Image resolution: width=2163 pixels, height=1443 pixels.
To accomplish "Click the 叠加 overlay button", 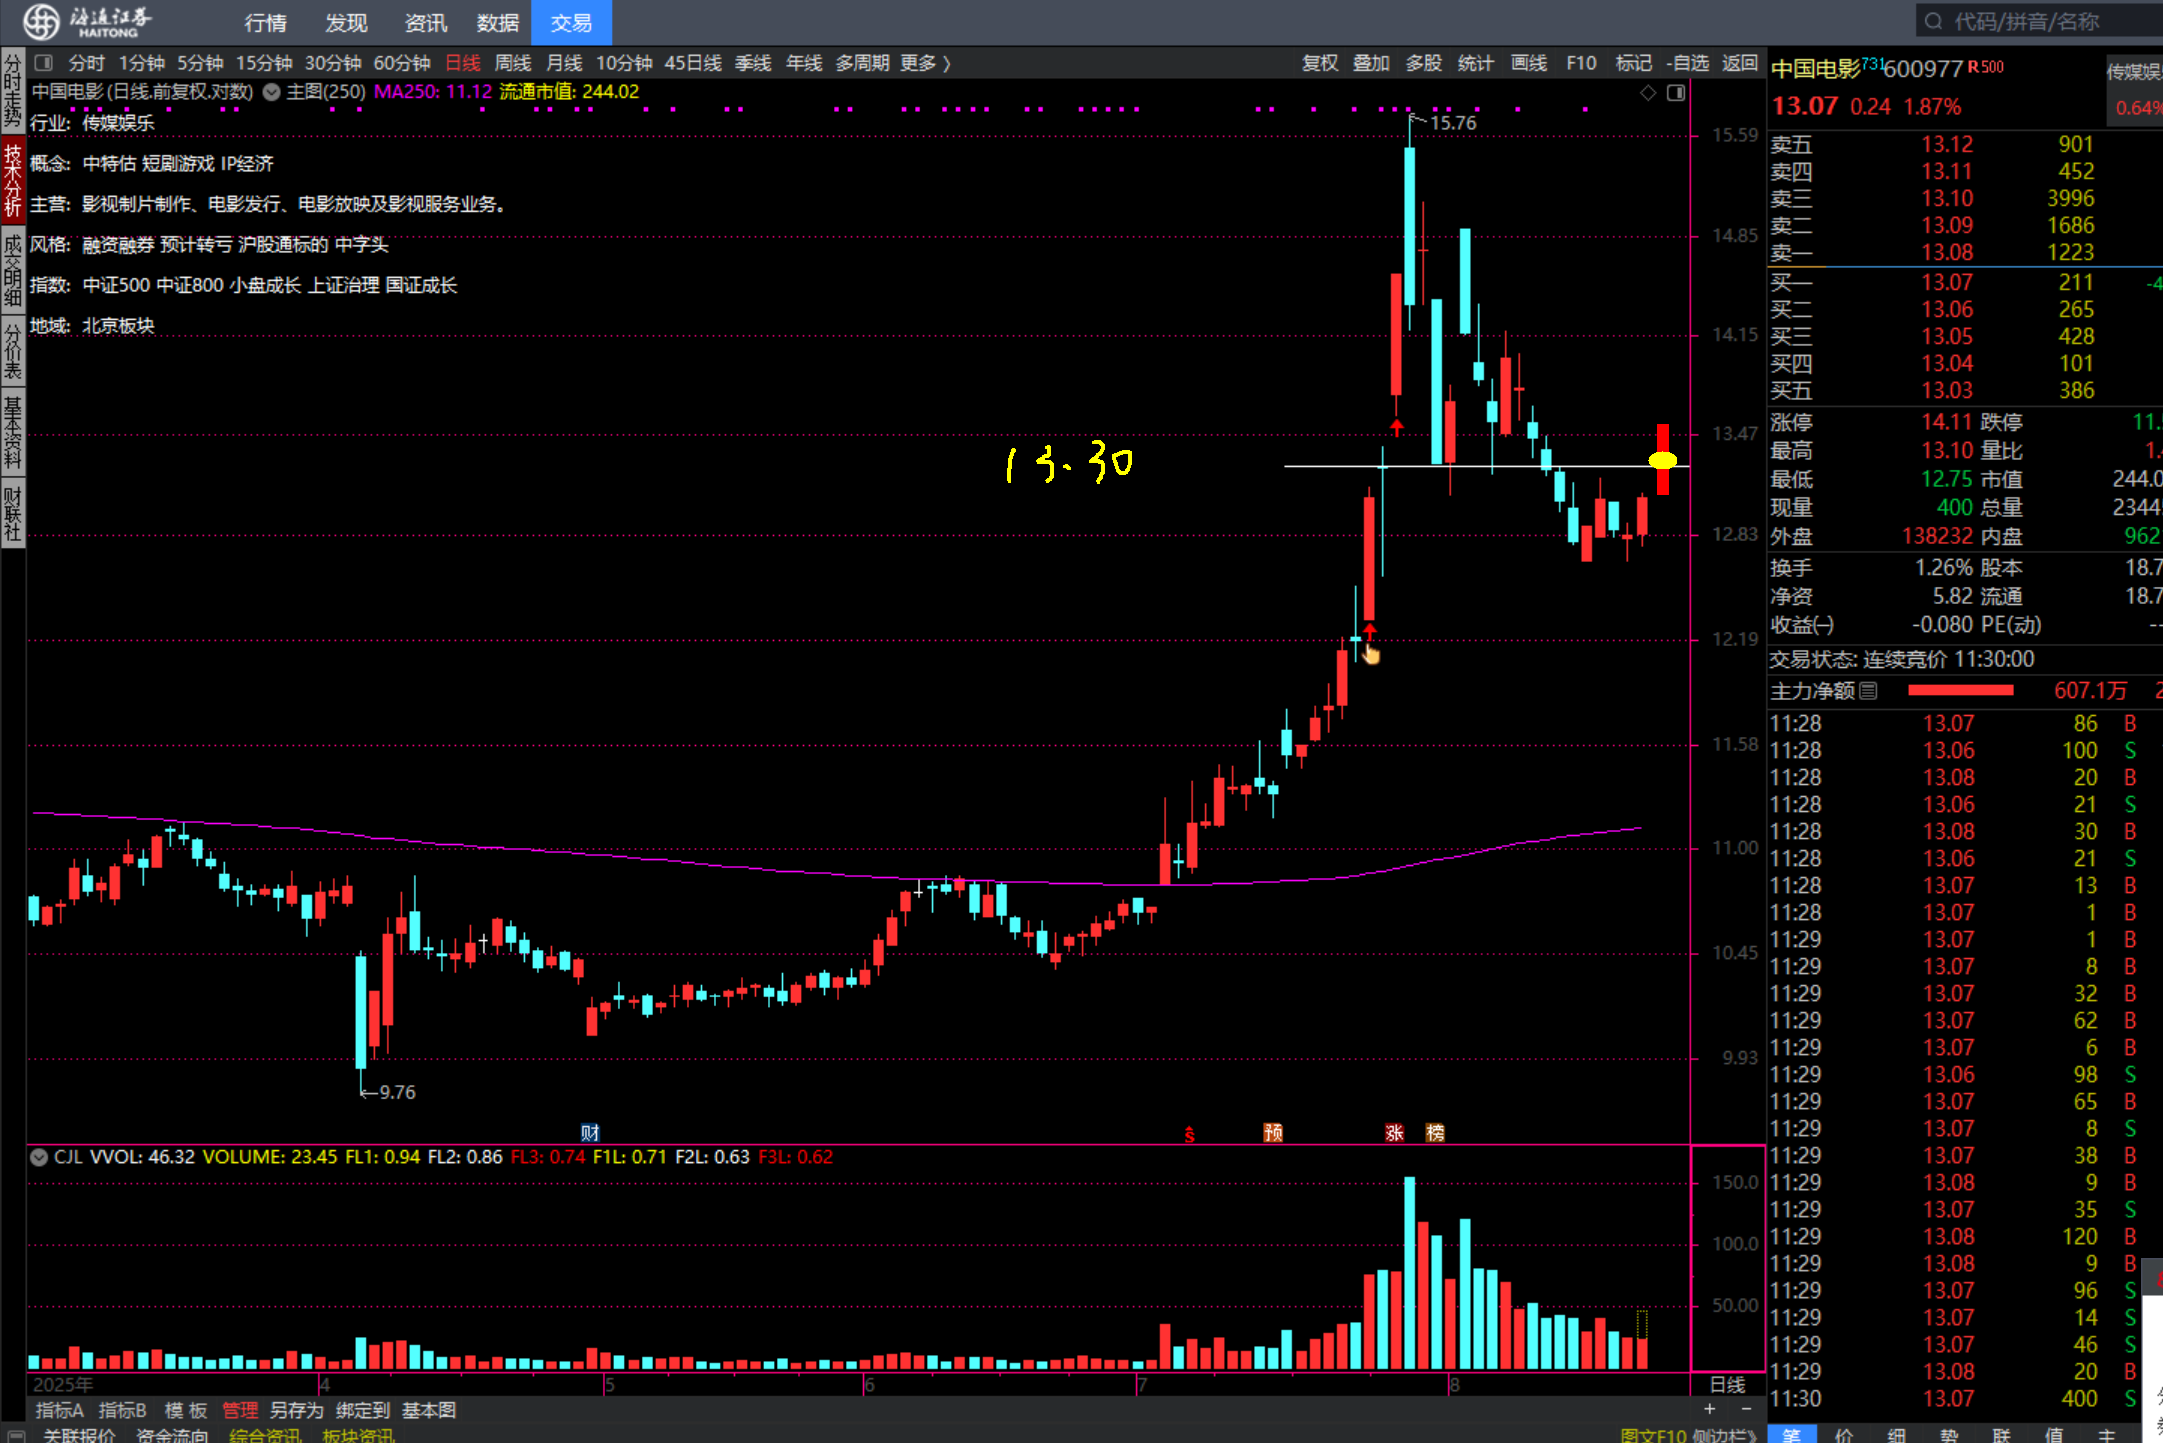I will (x=1371, y=63).
